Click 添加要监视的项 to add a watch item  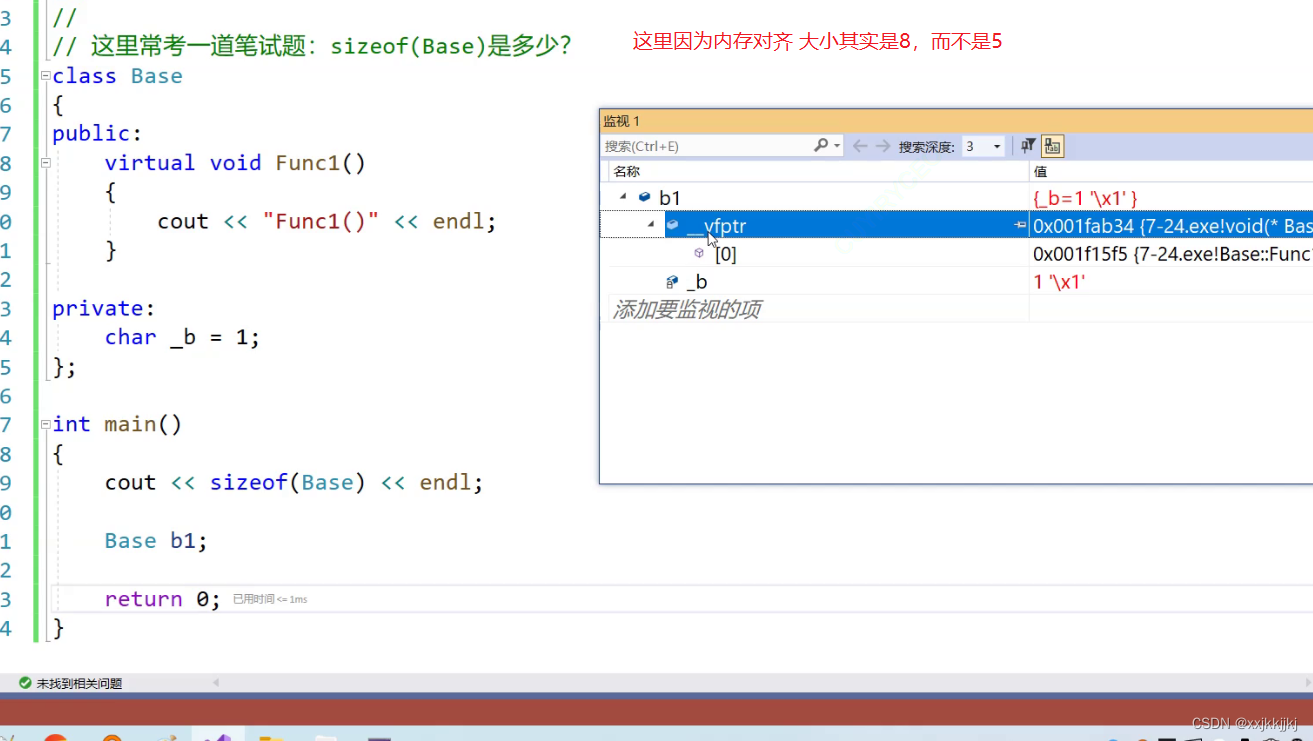pyautogui.click(x=686, y=309)
